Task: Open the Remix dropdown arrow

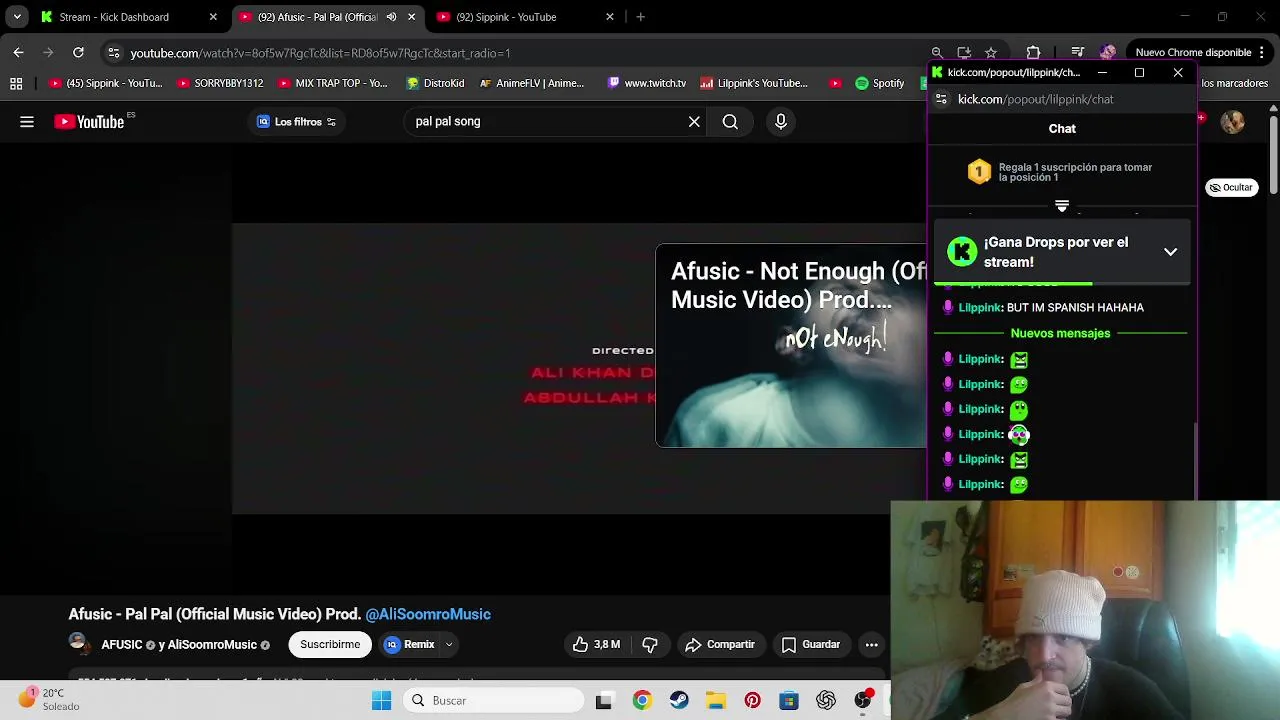Action: (449, 645)
